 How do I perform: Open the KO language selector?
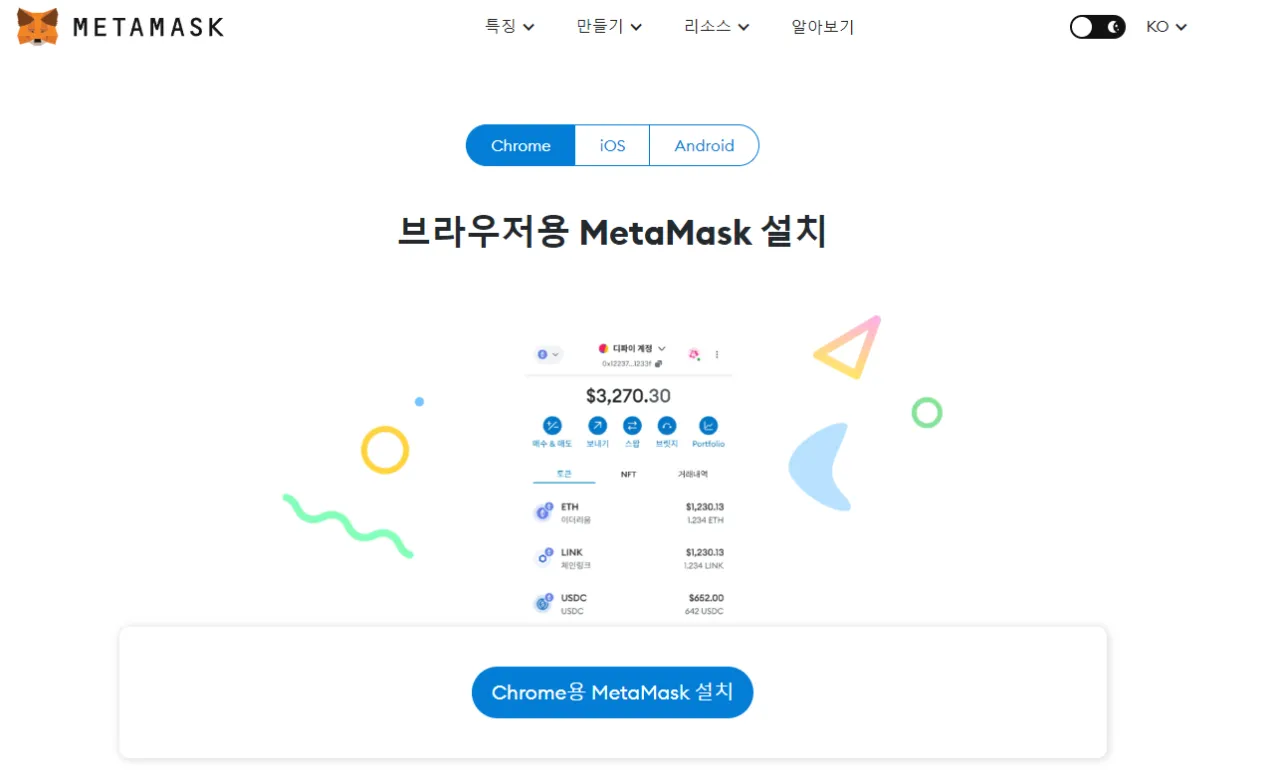(x=1166, y=27)
